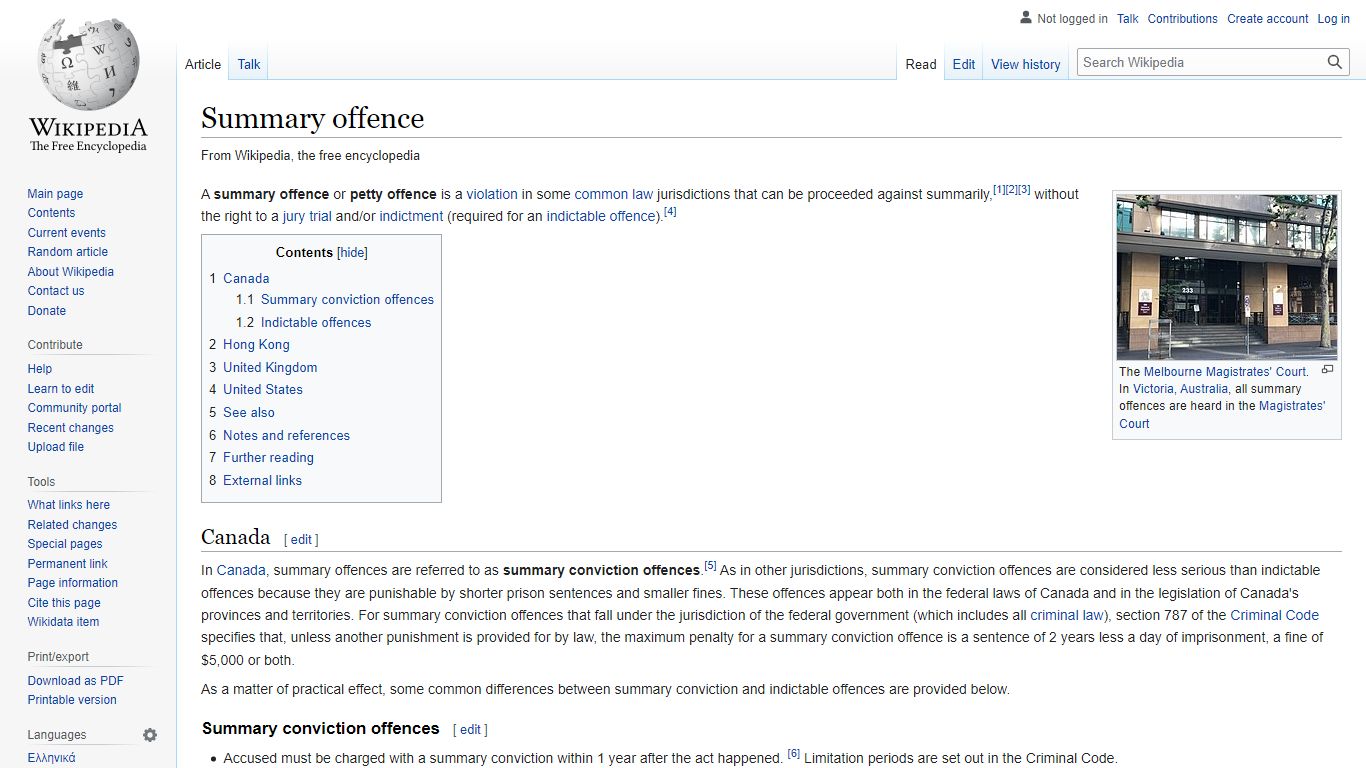
Task: Click Contact us link
Action: coord(56,291)
